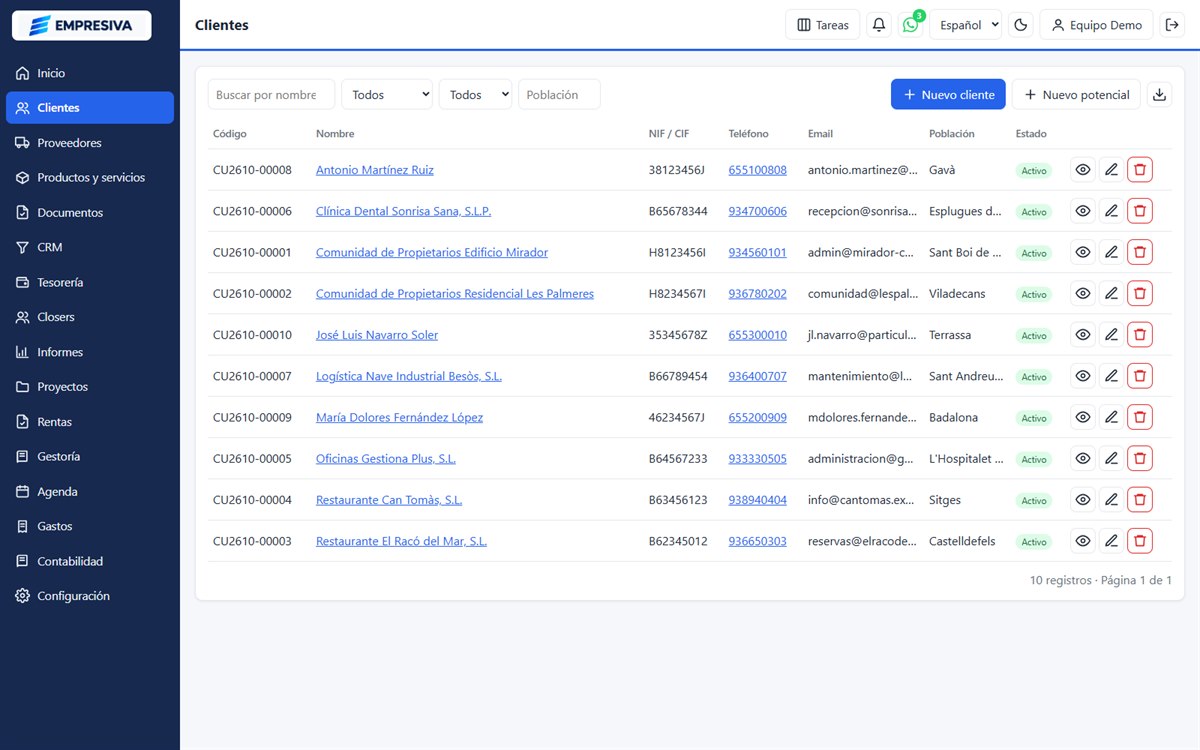Open WhatsApp messages icon
This screenshot has height=750, width=1200.
point(910,25)
